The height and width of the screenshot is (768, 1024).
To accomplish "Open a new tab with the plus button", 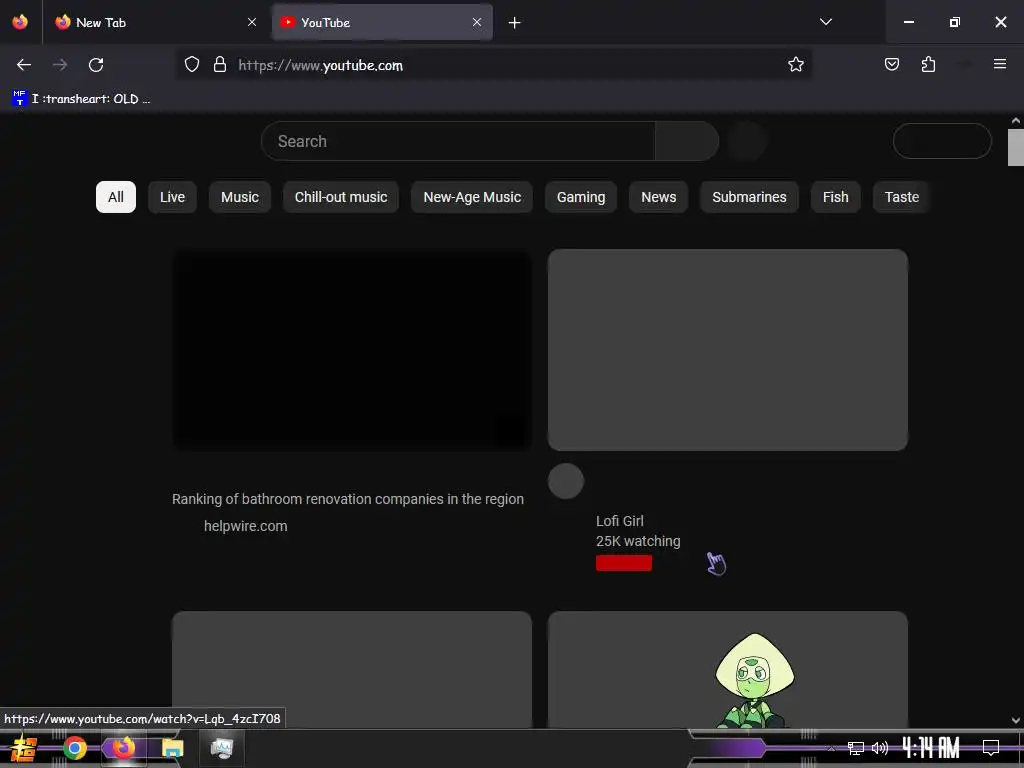I will (515, 23).
